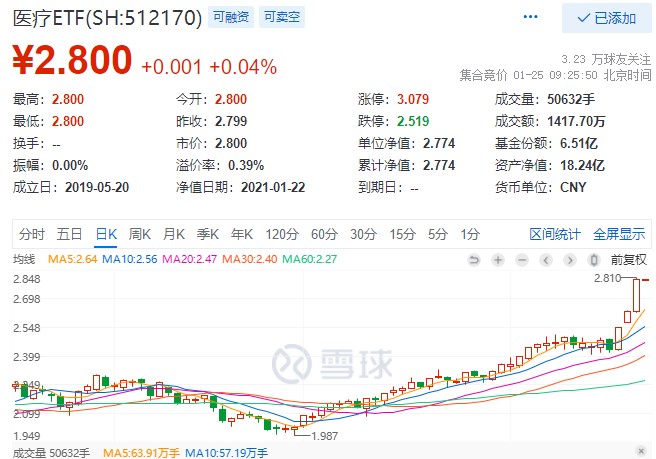Click the volume MA5:63.91万手 label

(141, 453)
